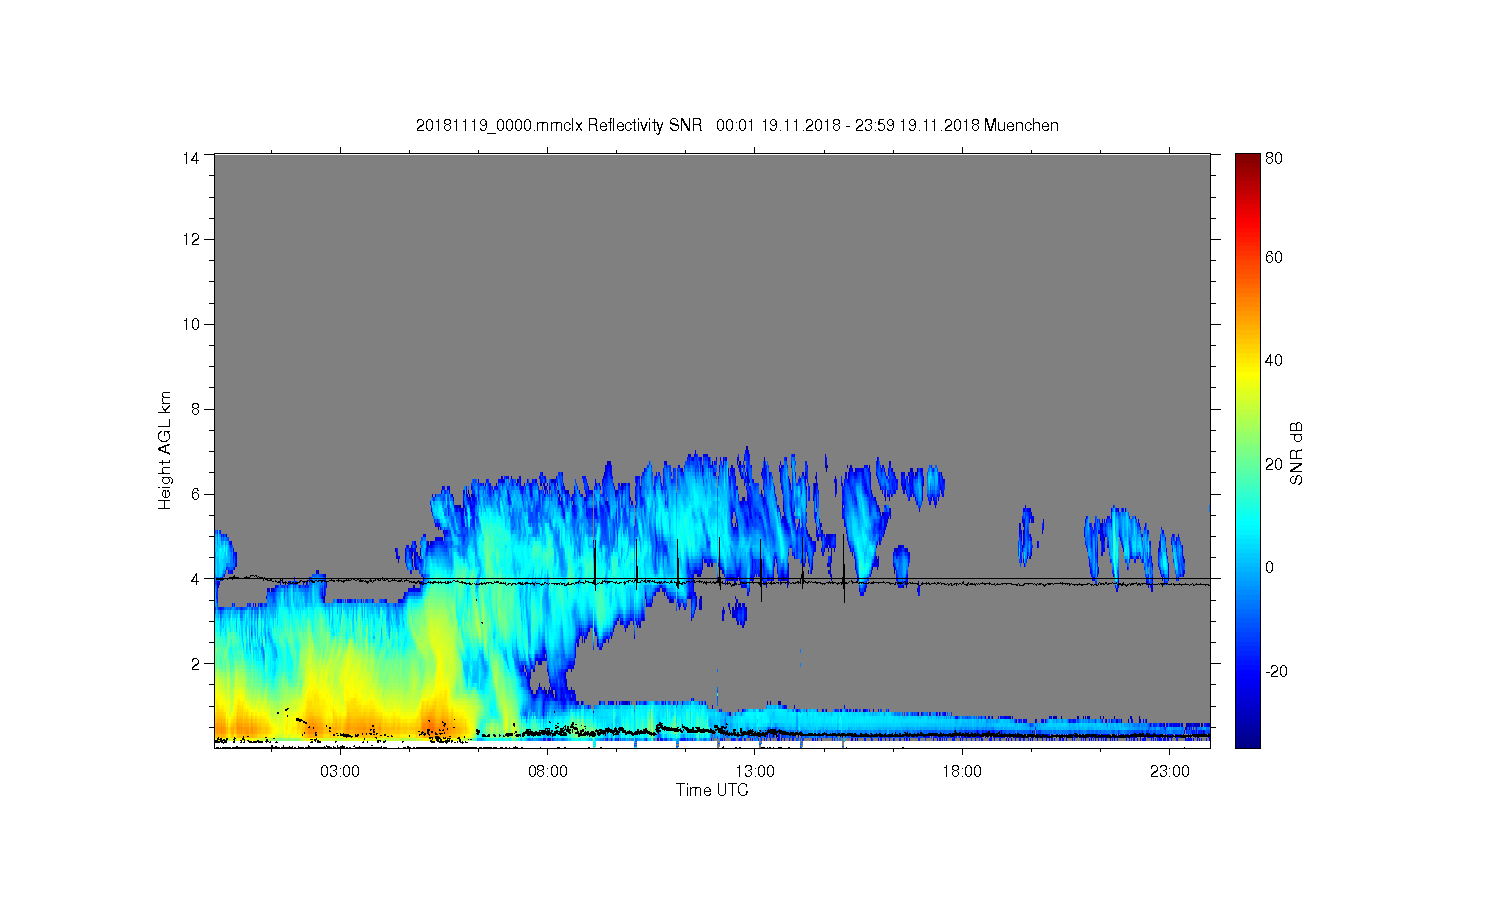
Task: Click the colorbar value 80
Action: pyautogui.click(x=1274, y=158)
